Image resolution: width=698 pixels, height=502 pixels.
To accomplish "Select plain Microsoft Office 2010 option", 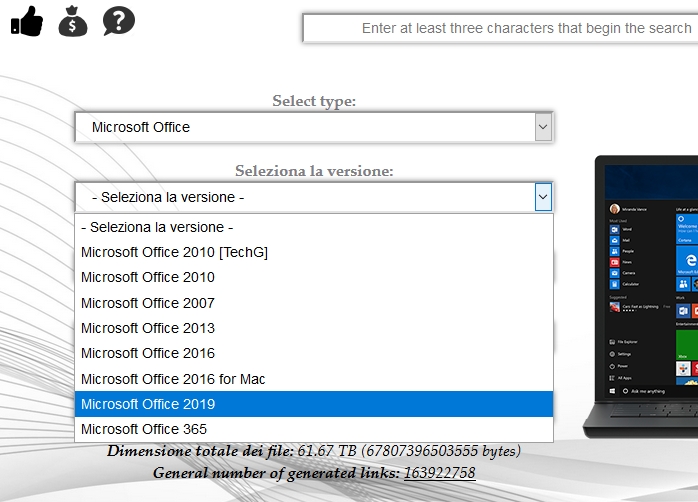I will pos(314,277).
